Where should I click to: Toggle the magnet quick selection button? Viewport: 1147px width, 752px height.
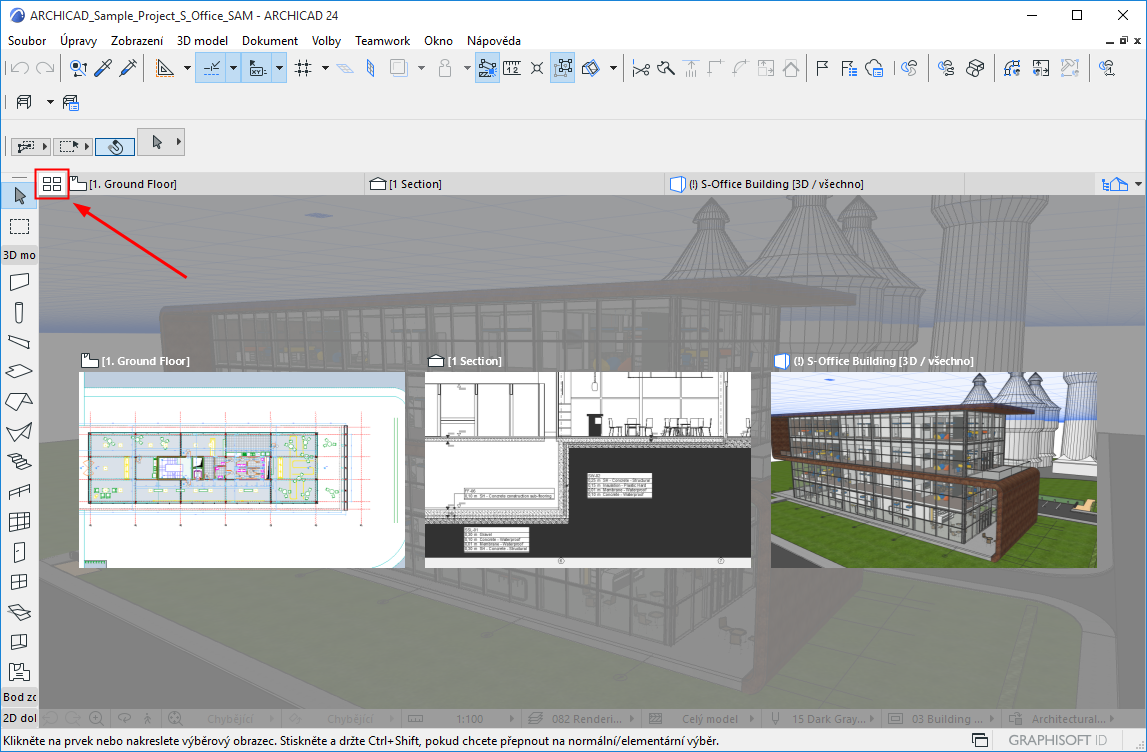[x=115, y=146]
